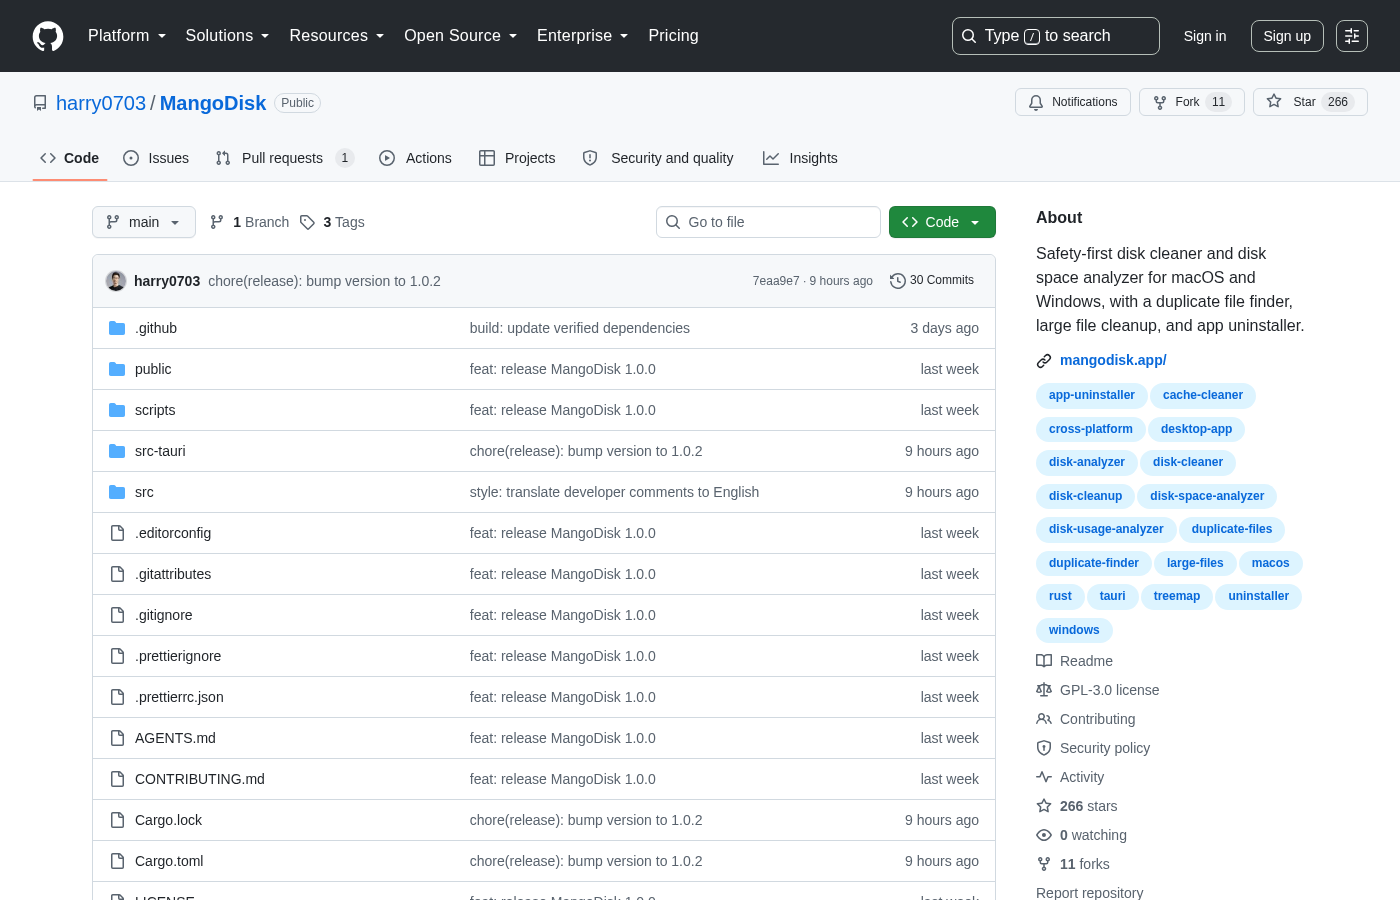
Task: Switch to the Actions tab
Action: pos(415,158)
